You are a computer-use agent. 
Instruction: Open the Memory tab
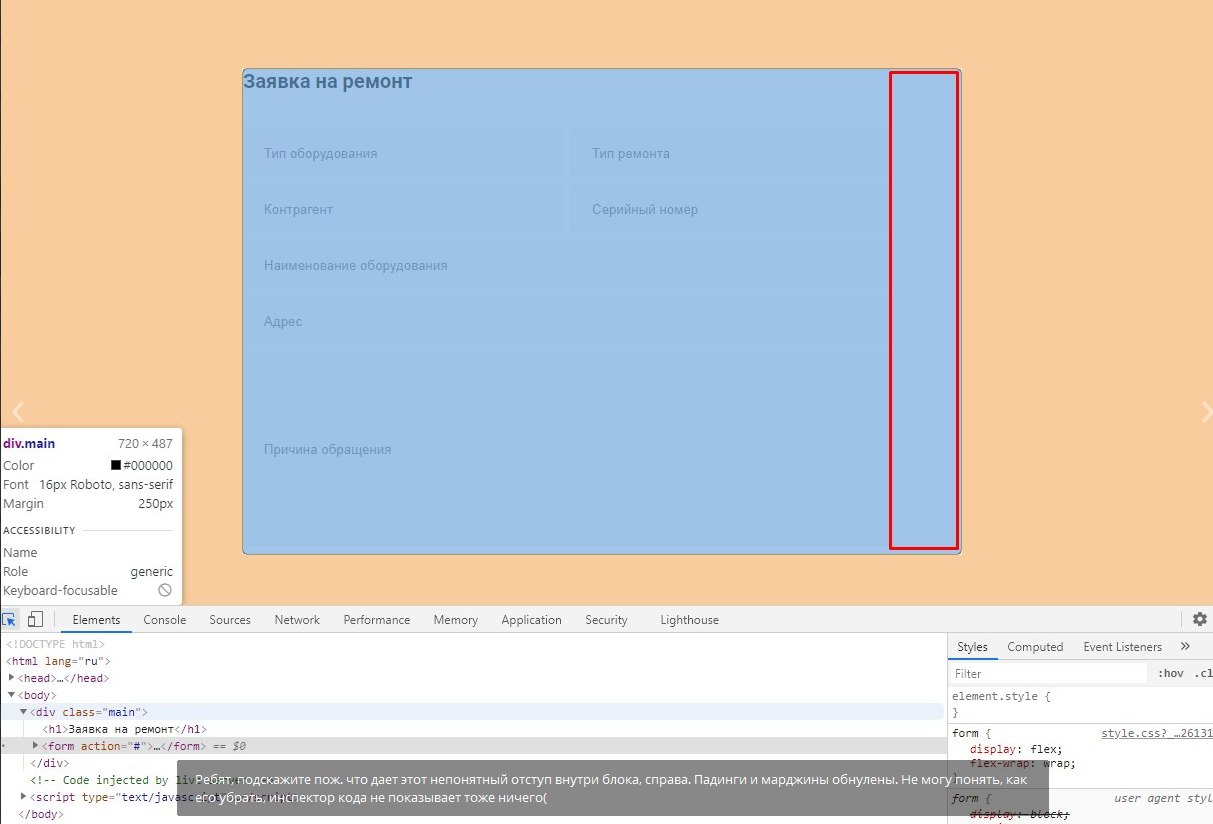point(456,620)
